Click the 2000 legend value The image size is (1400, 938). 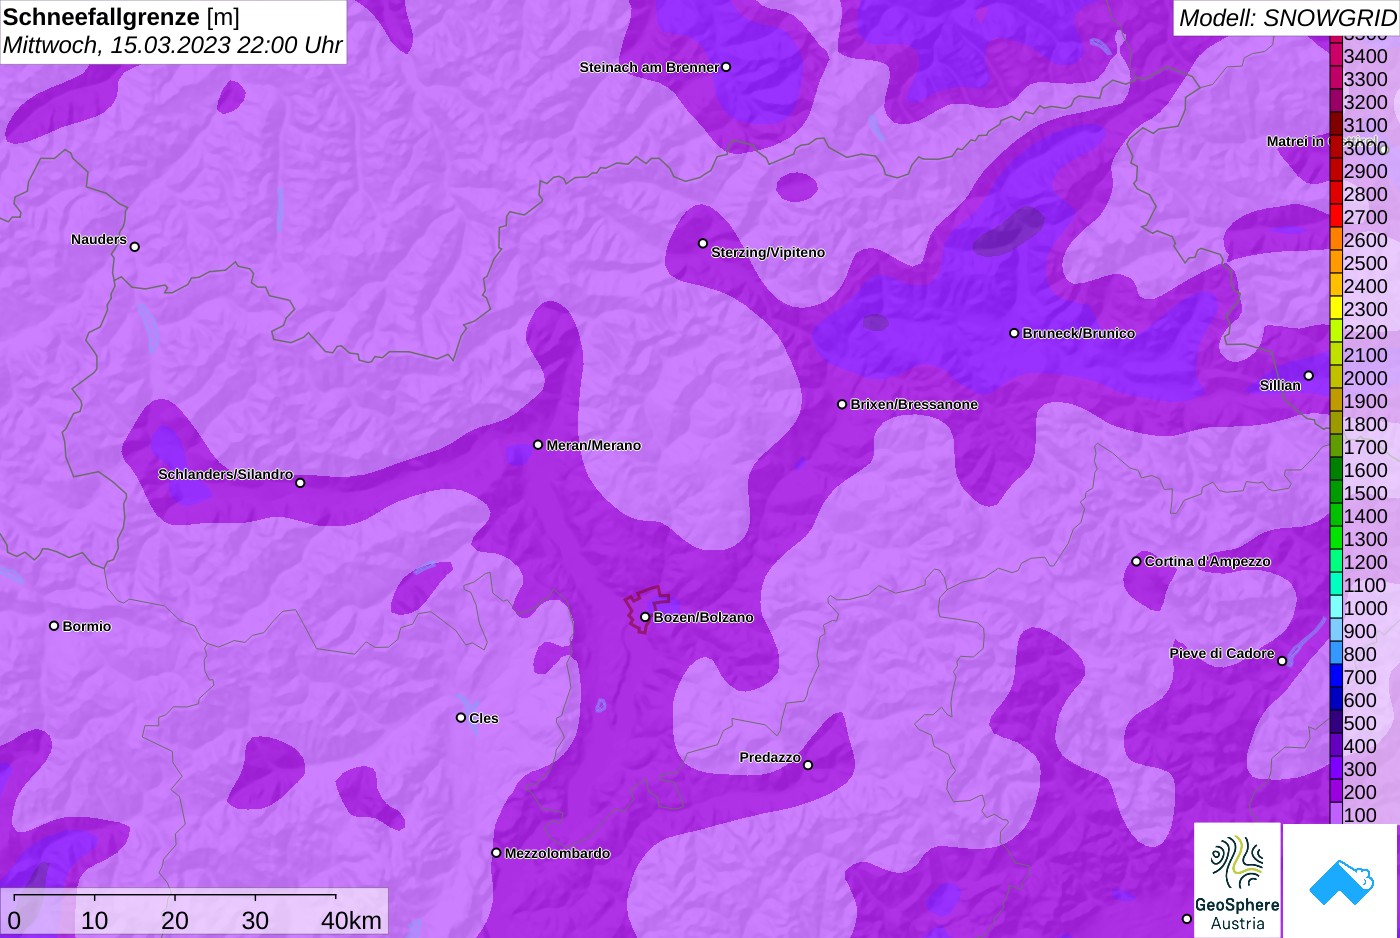1365,378
